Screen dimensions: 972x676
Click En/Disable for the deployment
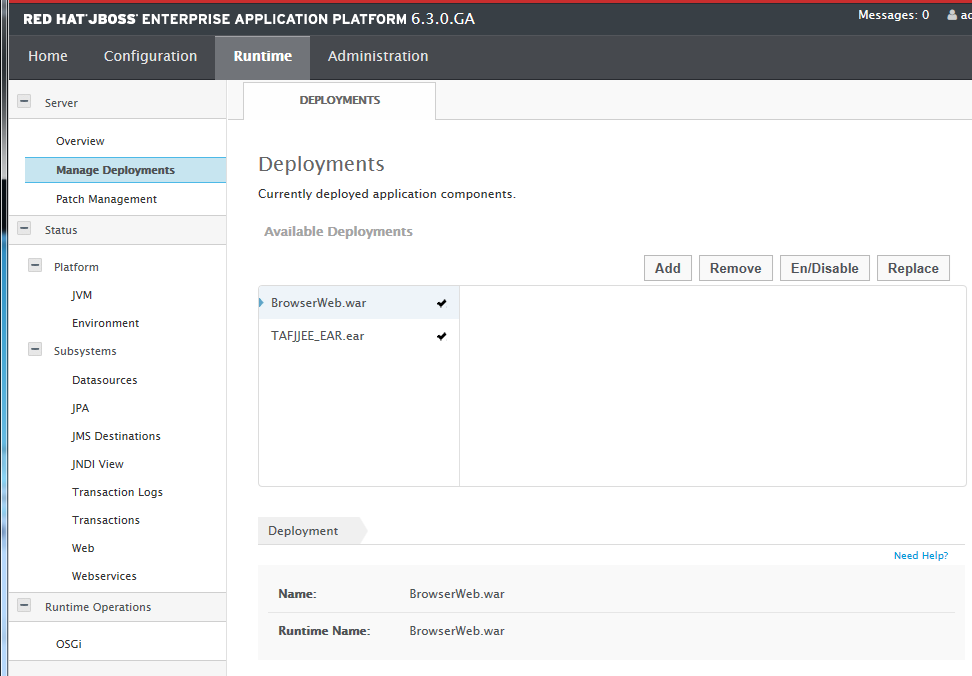tap(824, 268)
